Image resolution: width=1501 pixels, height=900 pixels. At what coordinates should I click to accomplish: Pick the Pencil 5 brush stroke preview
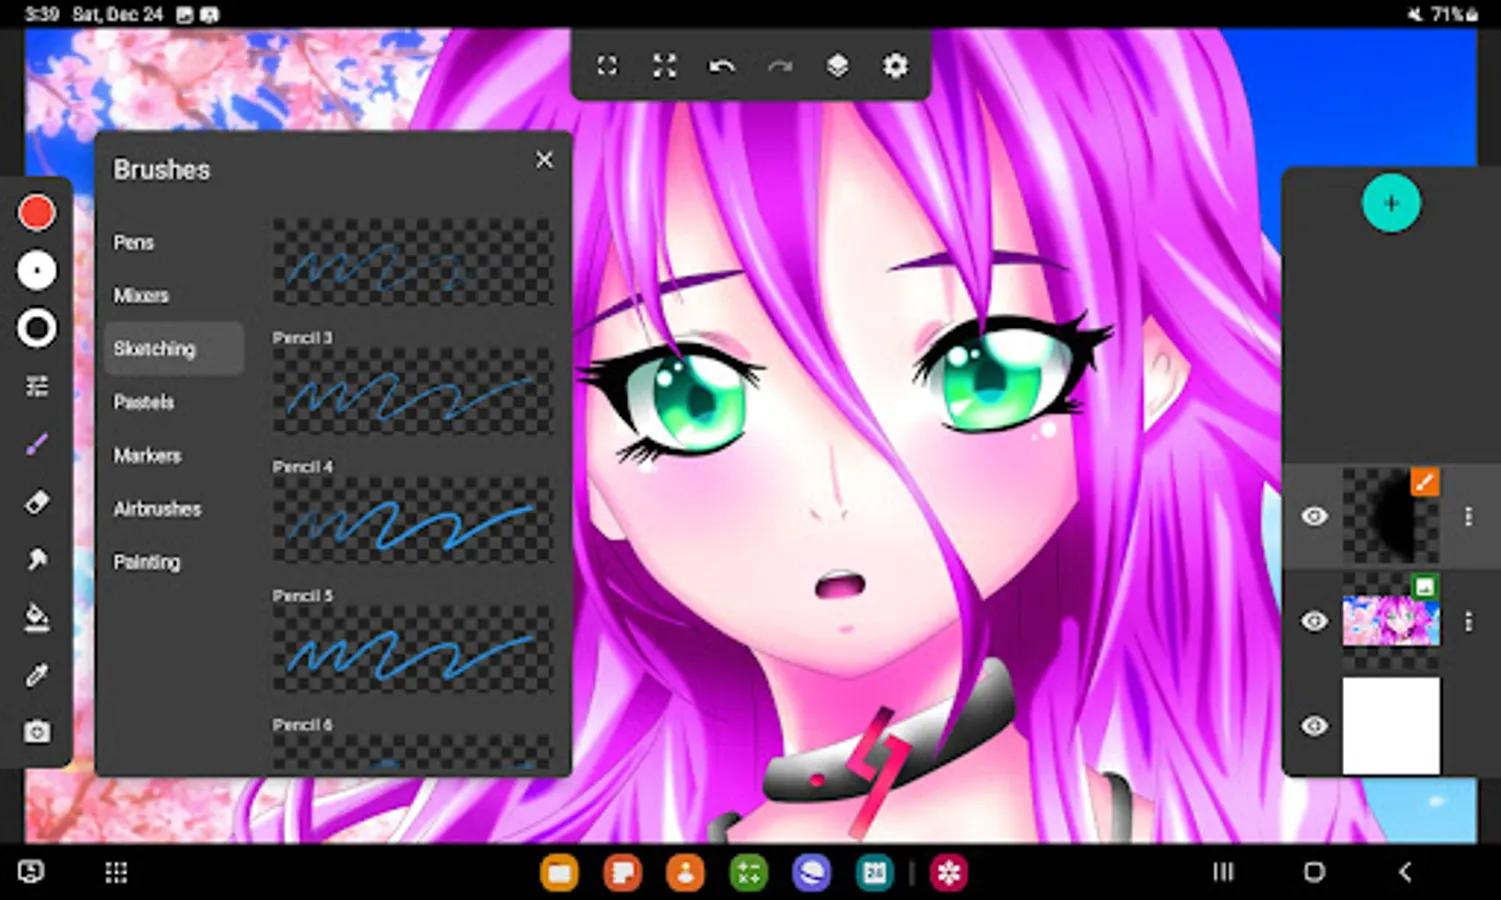(x=412, y=649)
